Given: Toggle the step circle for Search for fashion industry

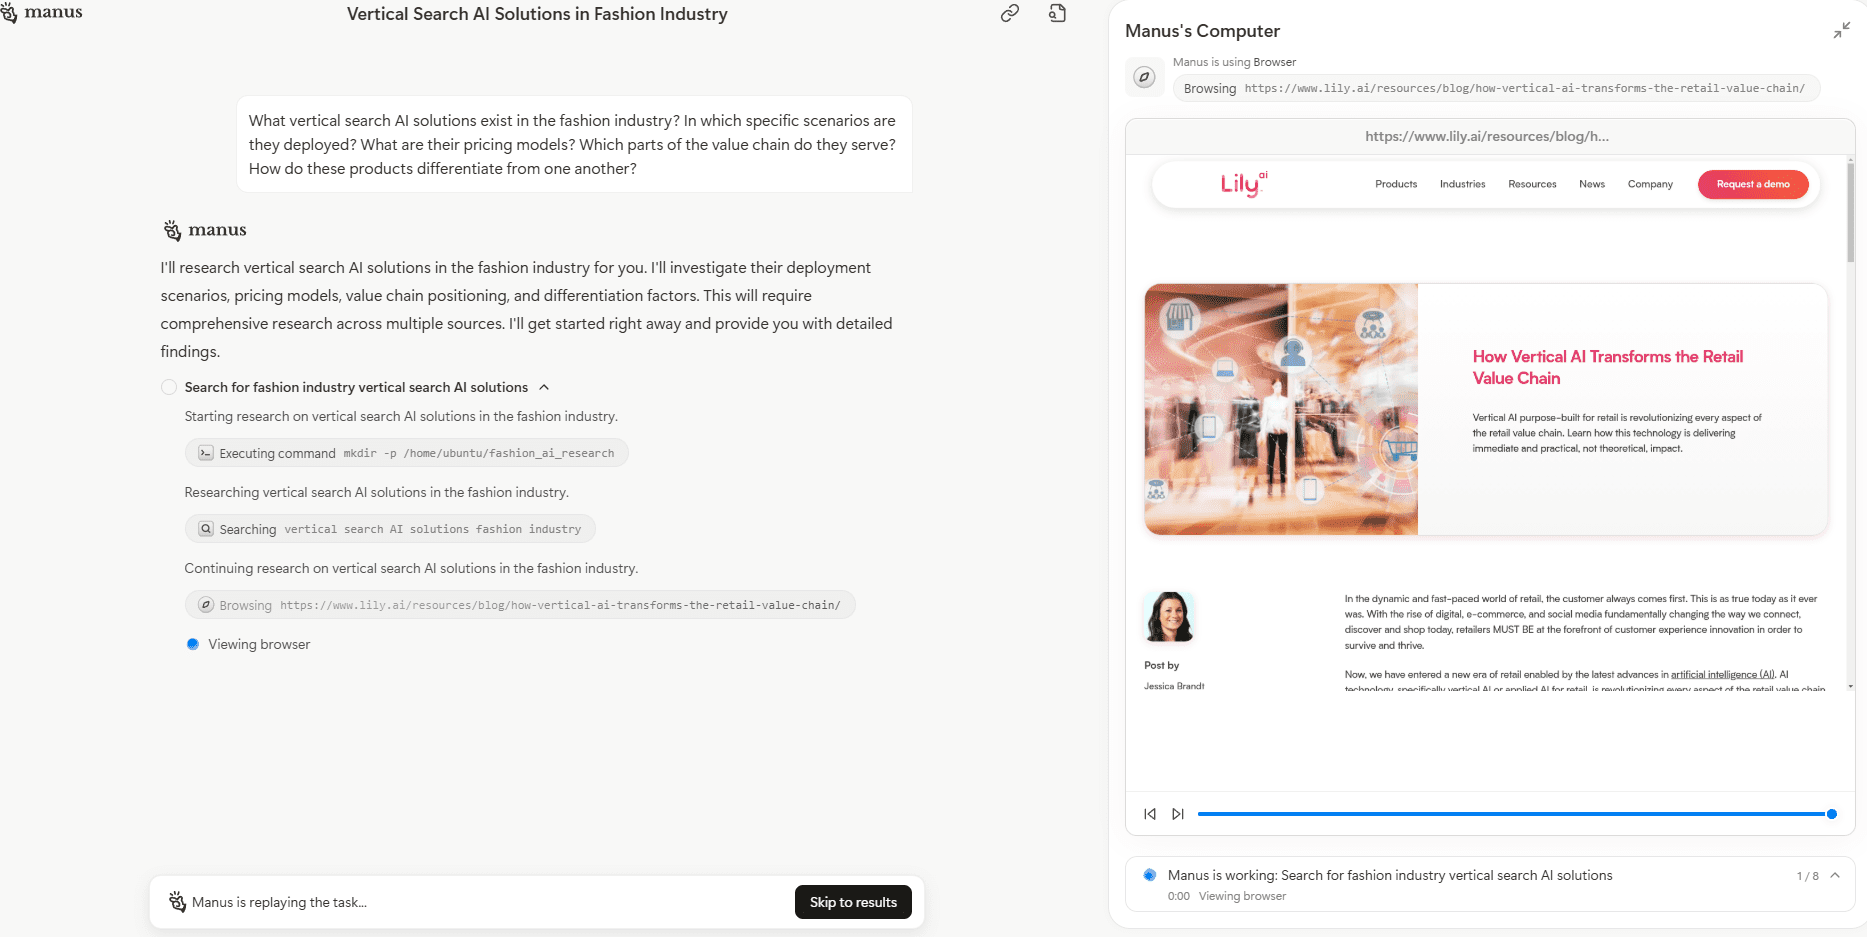Looking at the screenshot, I should [x=169, y=387].
